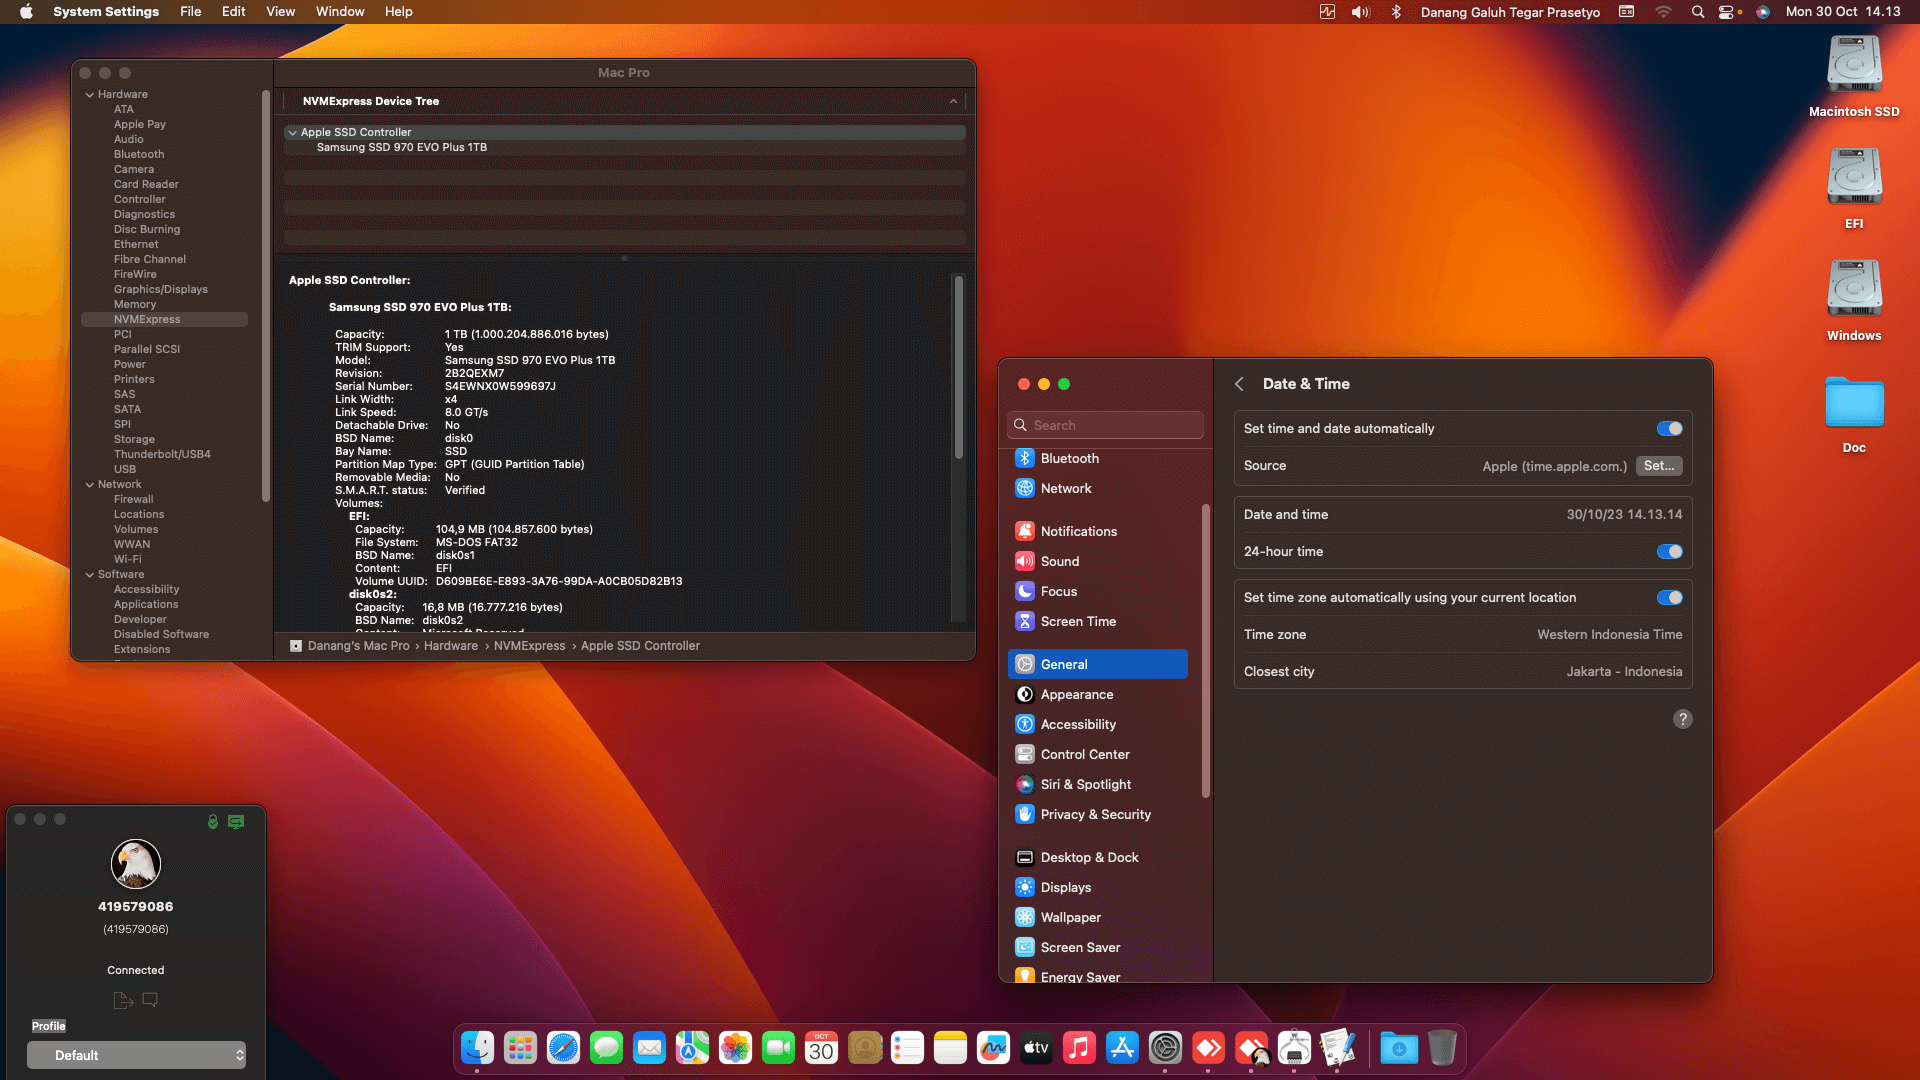
Task: Open System Settings app menu
Action: click(x=106, y=12)
